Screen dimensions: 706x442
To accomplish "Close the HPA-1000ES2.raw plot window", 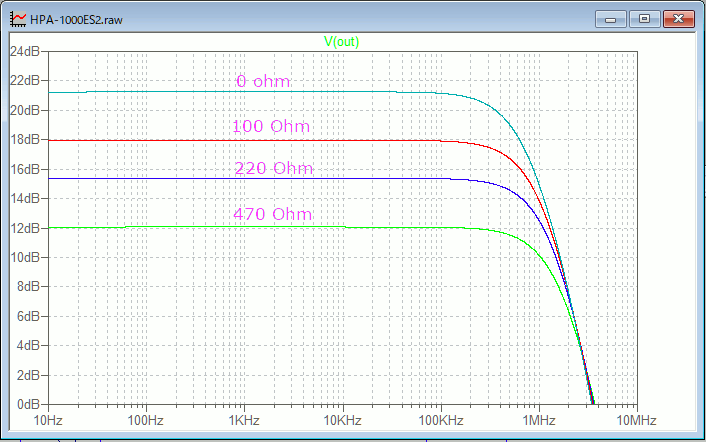I will coord(679,19).
